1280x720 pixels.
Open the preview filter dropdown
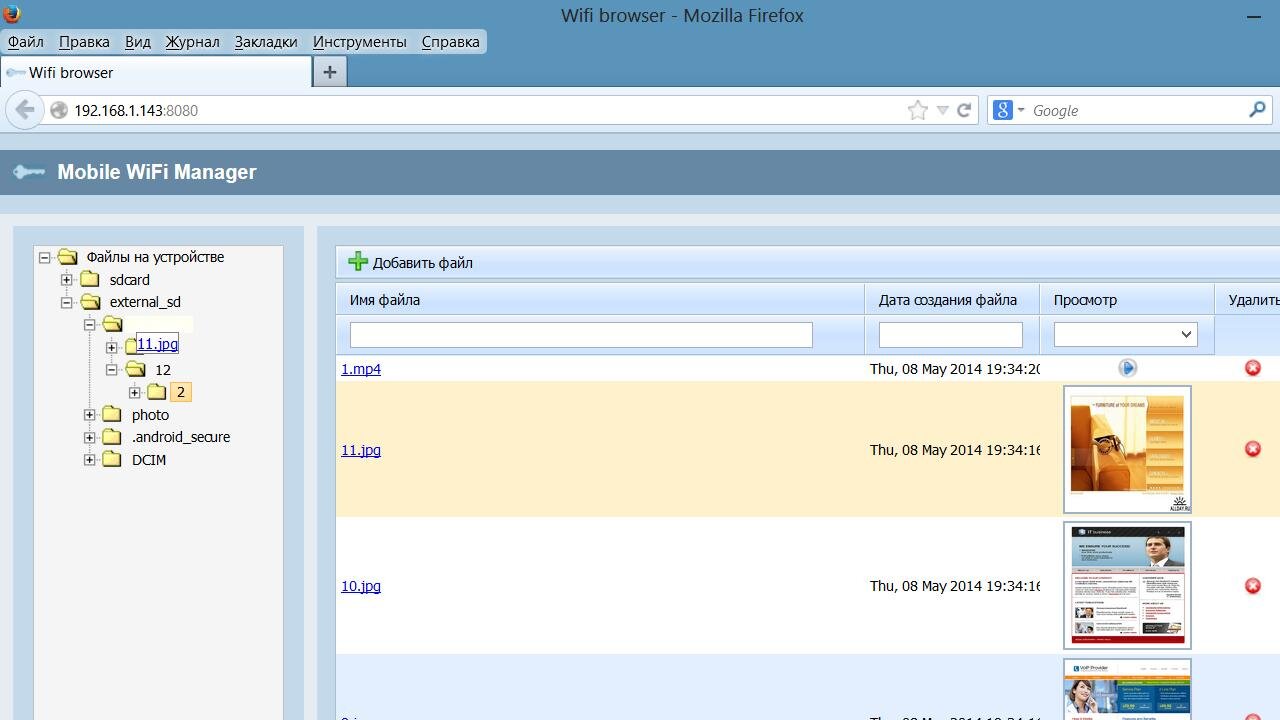pos(1126,334)
